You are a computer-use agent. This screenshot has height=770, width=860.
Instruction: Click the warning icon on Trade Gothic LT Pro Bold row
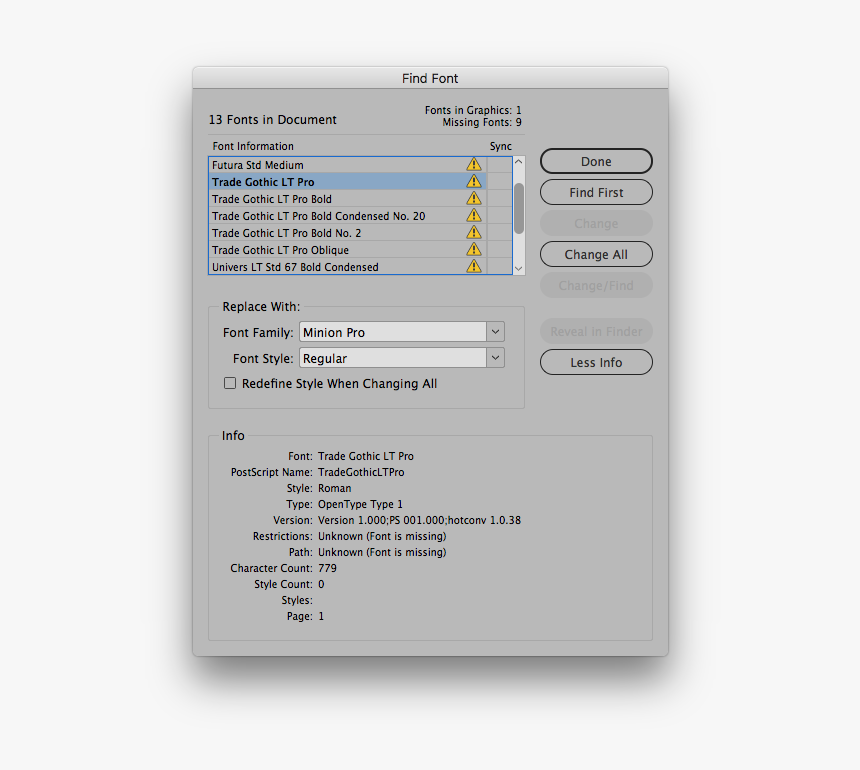(x=474, y=199)
